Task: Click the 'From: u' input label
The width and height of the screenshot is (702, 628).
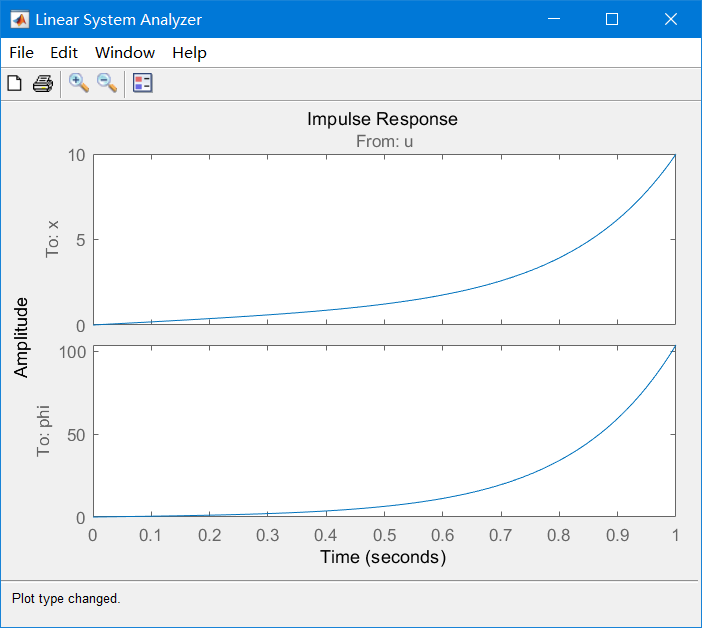Action: [x=385, y=141]
